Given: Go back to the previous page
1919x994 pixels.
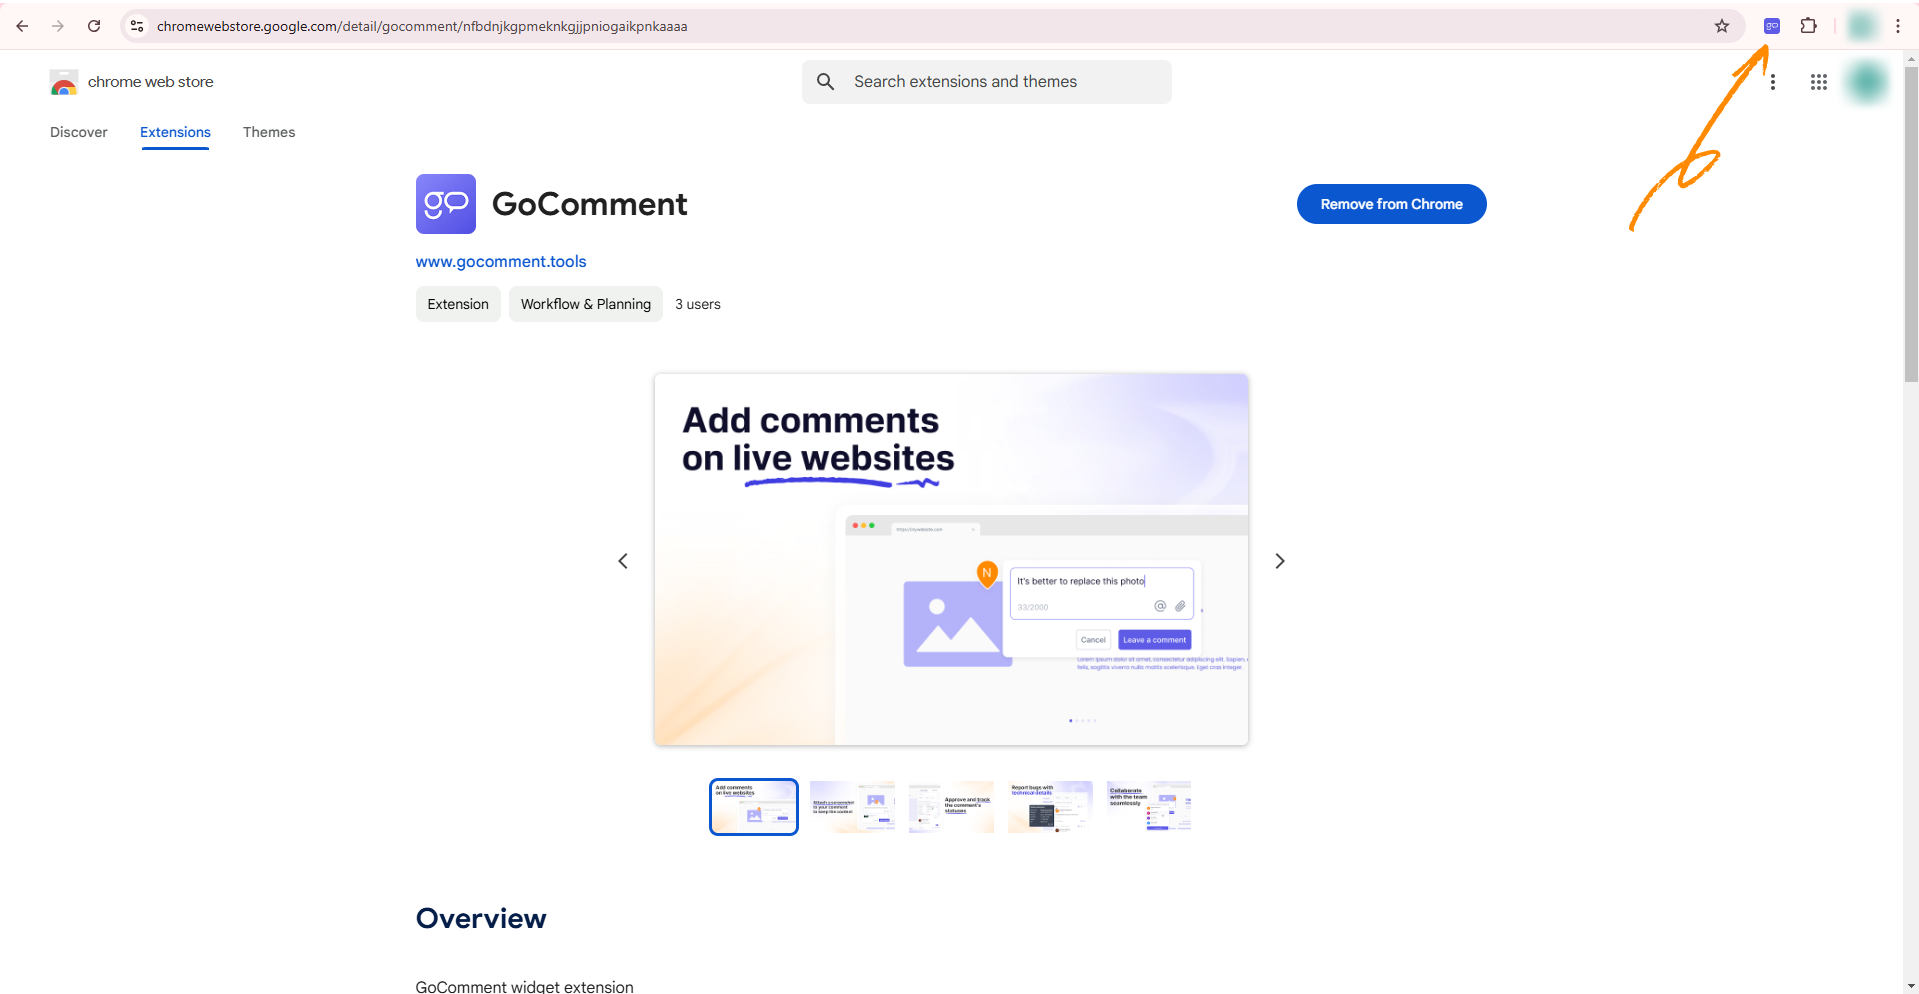Looking at the screenshot, I should coord(22,26).
